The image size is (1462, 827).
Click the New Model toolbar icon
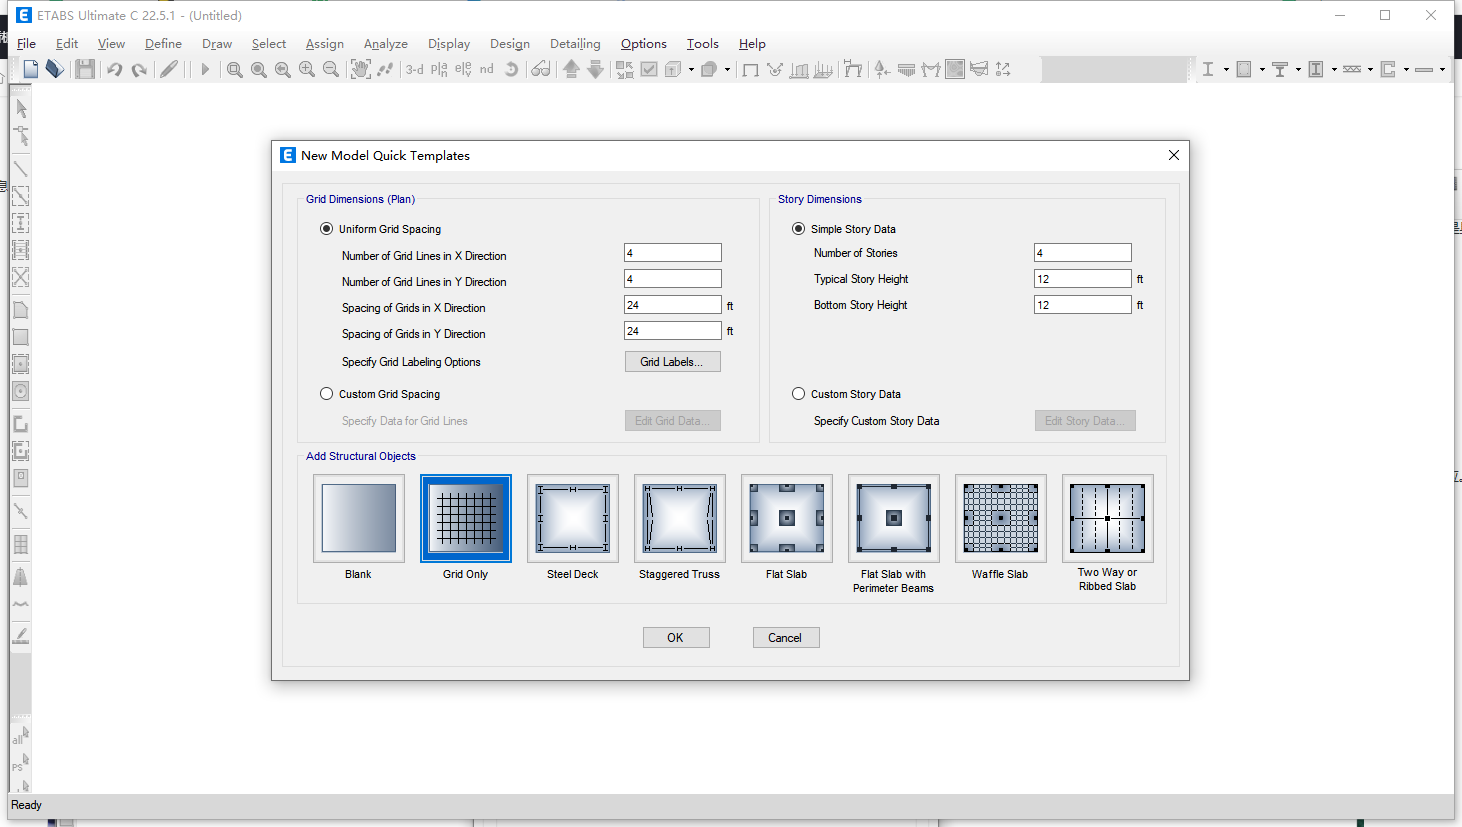point(31,69)
